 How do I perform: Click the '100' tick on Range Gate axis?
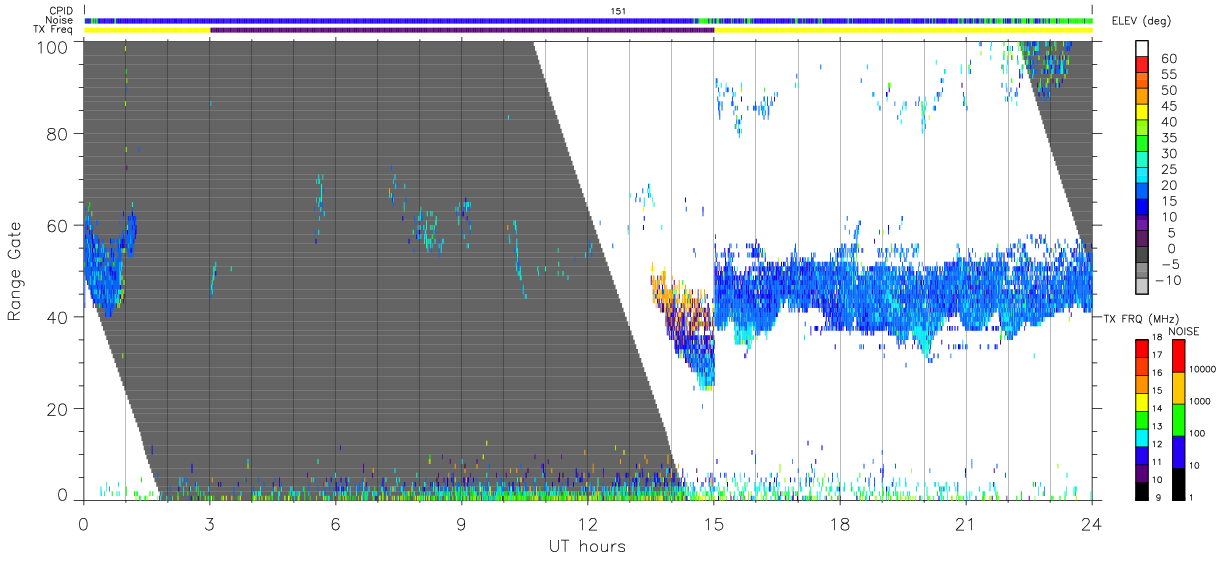(x=53, y=47)
